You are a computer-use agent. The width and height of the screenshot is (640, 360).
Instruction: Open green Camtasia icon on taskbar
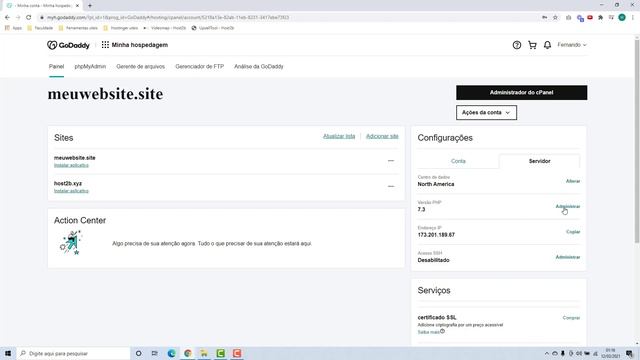click(220, 353)
